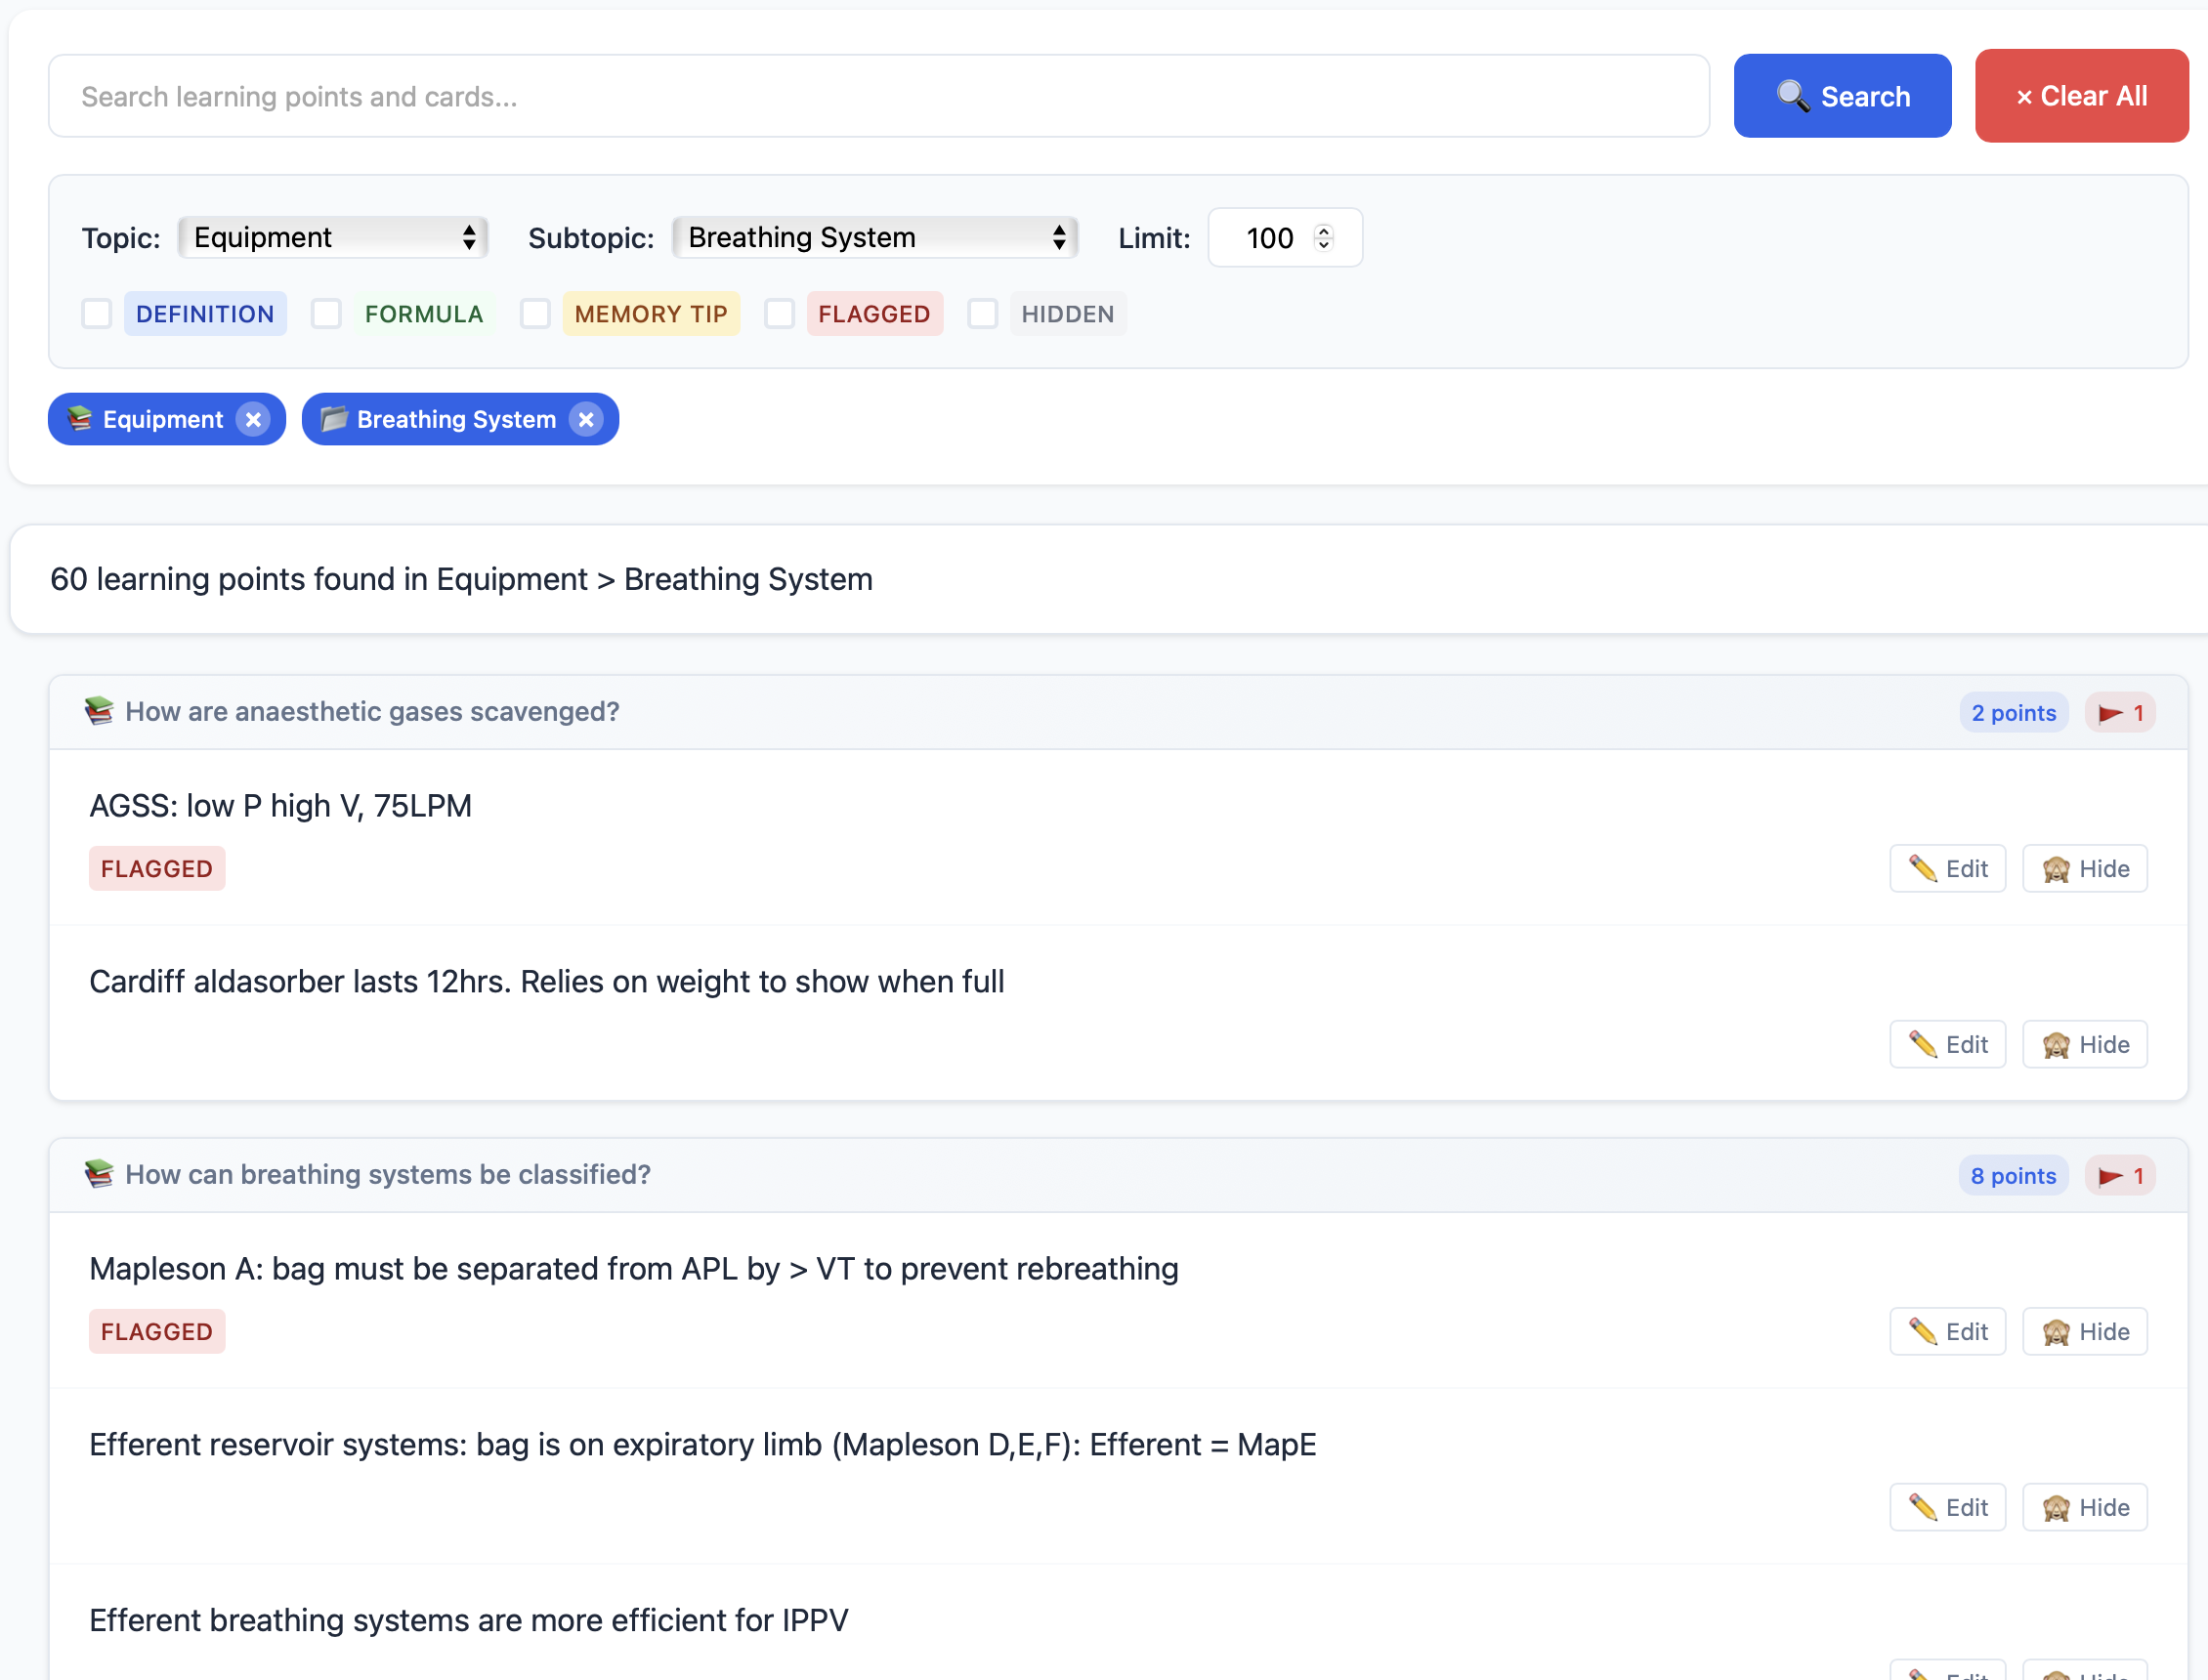Edit the Efferent reservoir systems point
2208x1680 pixels.
click(1947, 1507)
